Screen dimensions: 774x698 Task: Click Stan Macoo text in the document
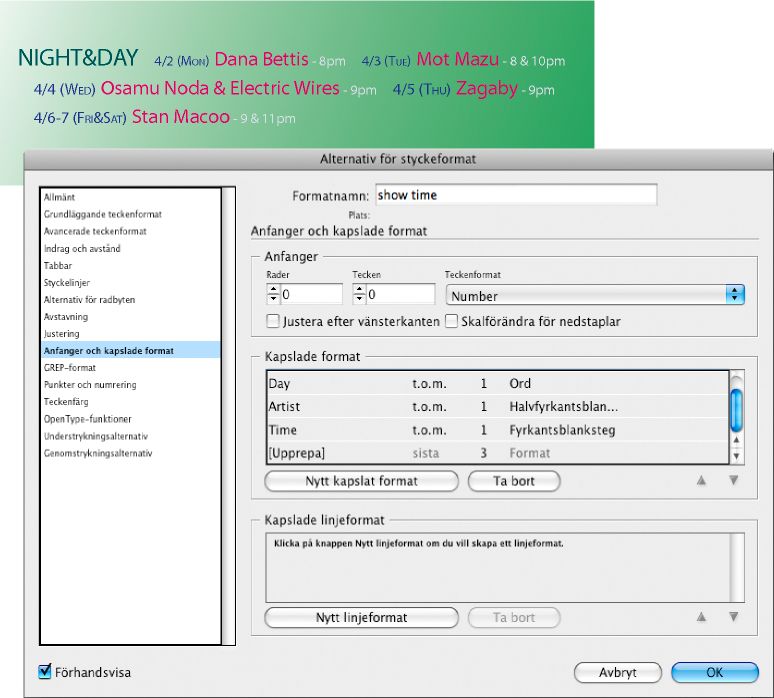[181, 117]
